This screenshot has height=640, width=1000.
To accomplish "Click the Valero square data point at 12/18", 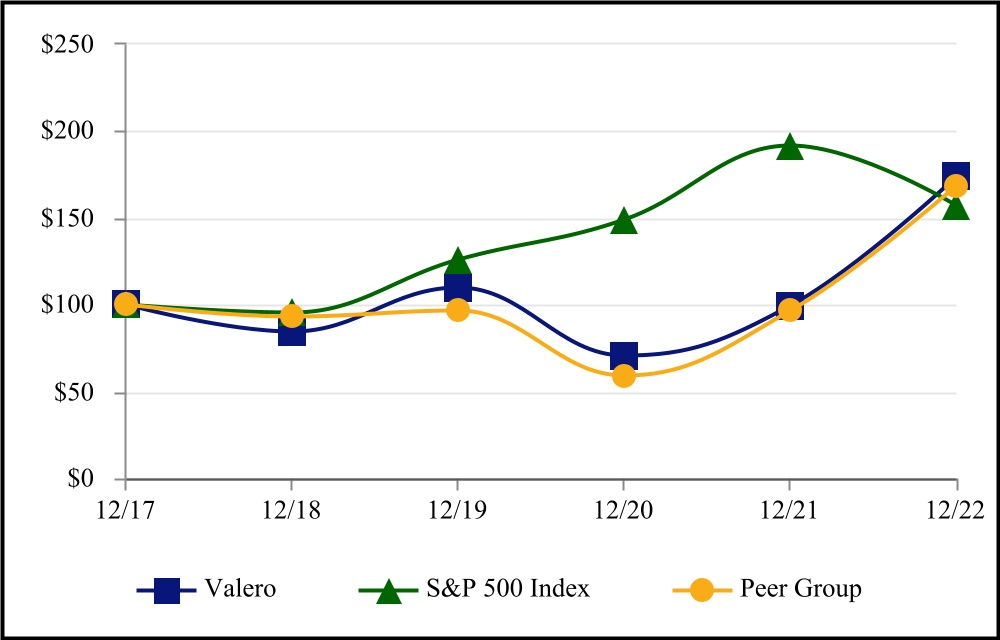I will (x=291, y=332).
